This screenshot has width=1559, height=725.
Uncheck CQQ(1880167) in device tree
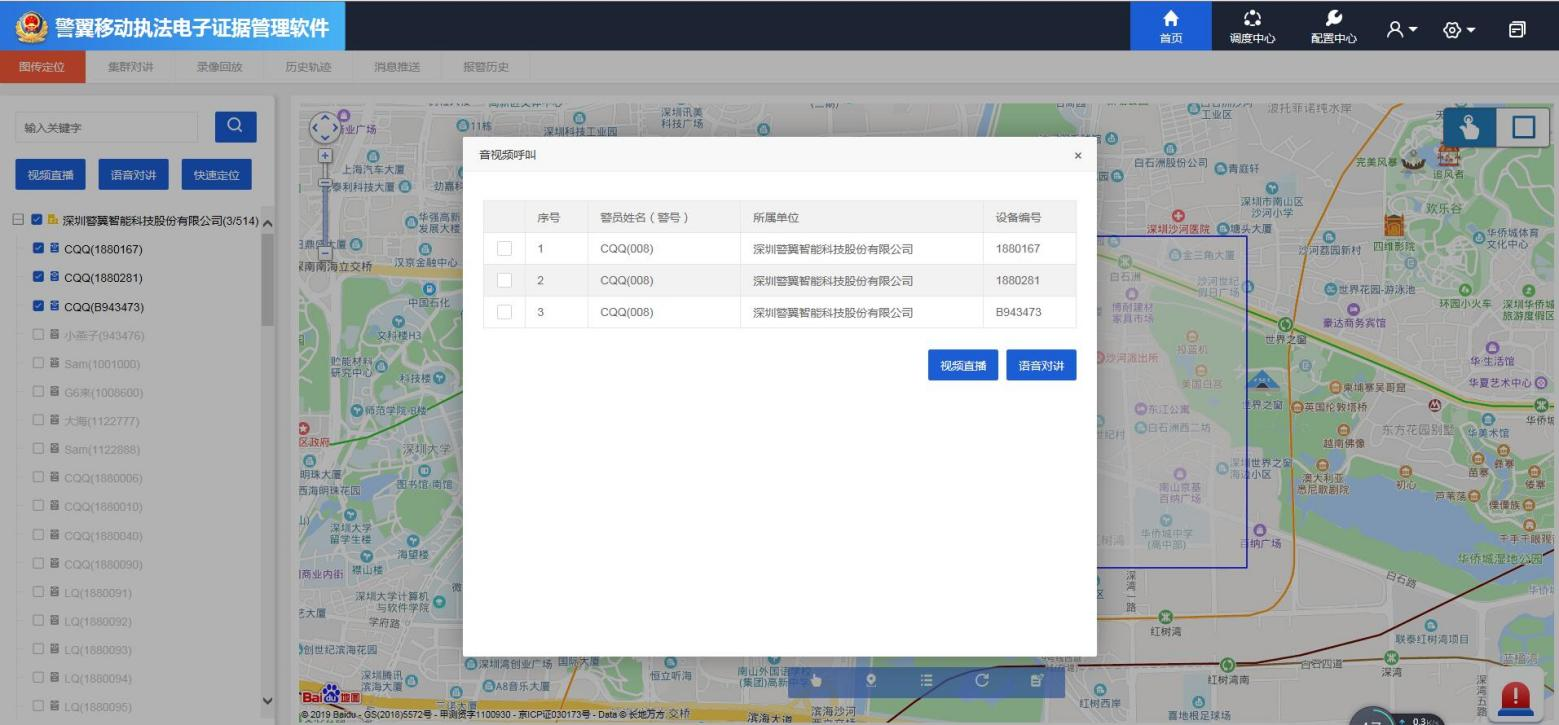(x=39, y=249)
